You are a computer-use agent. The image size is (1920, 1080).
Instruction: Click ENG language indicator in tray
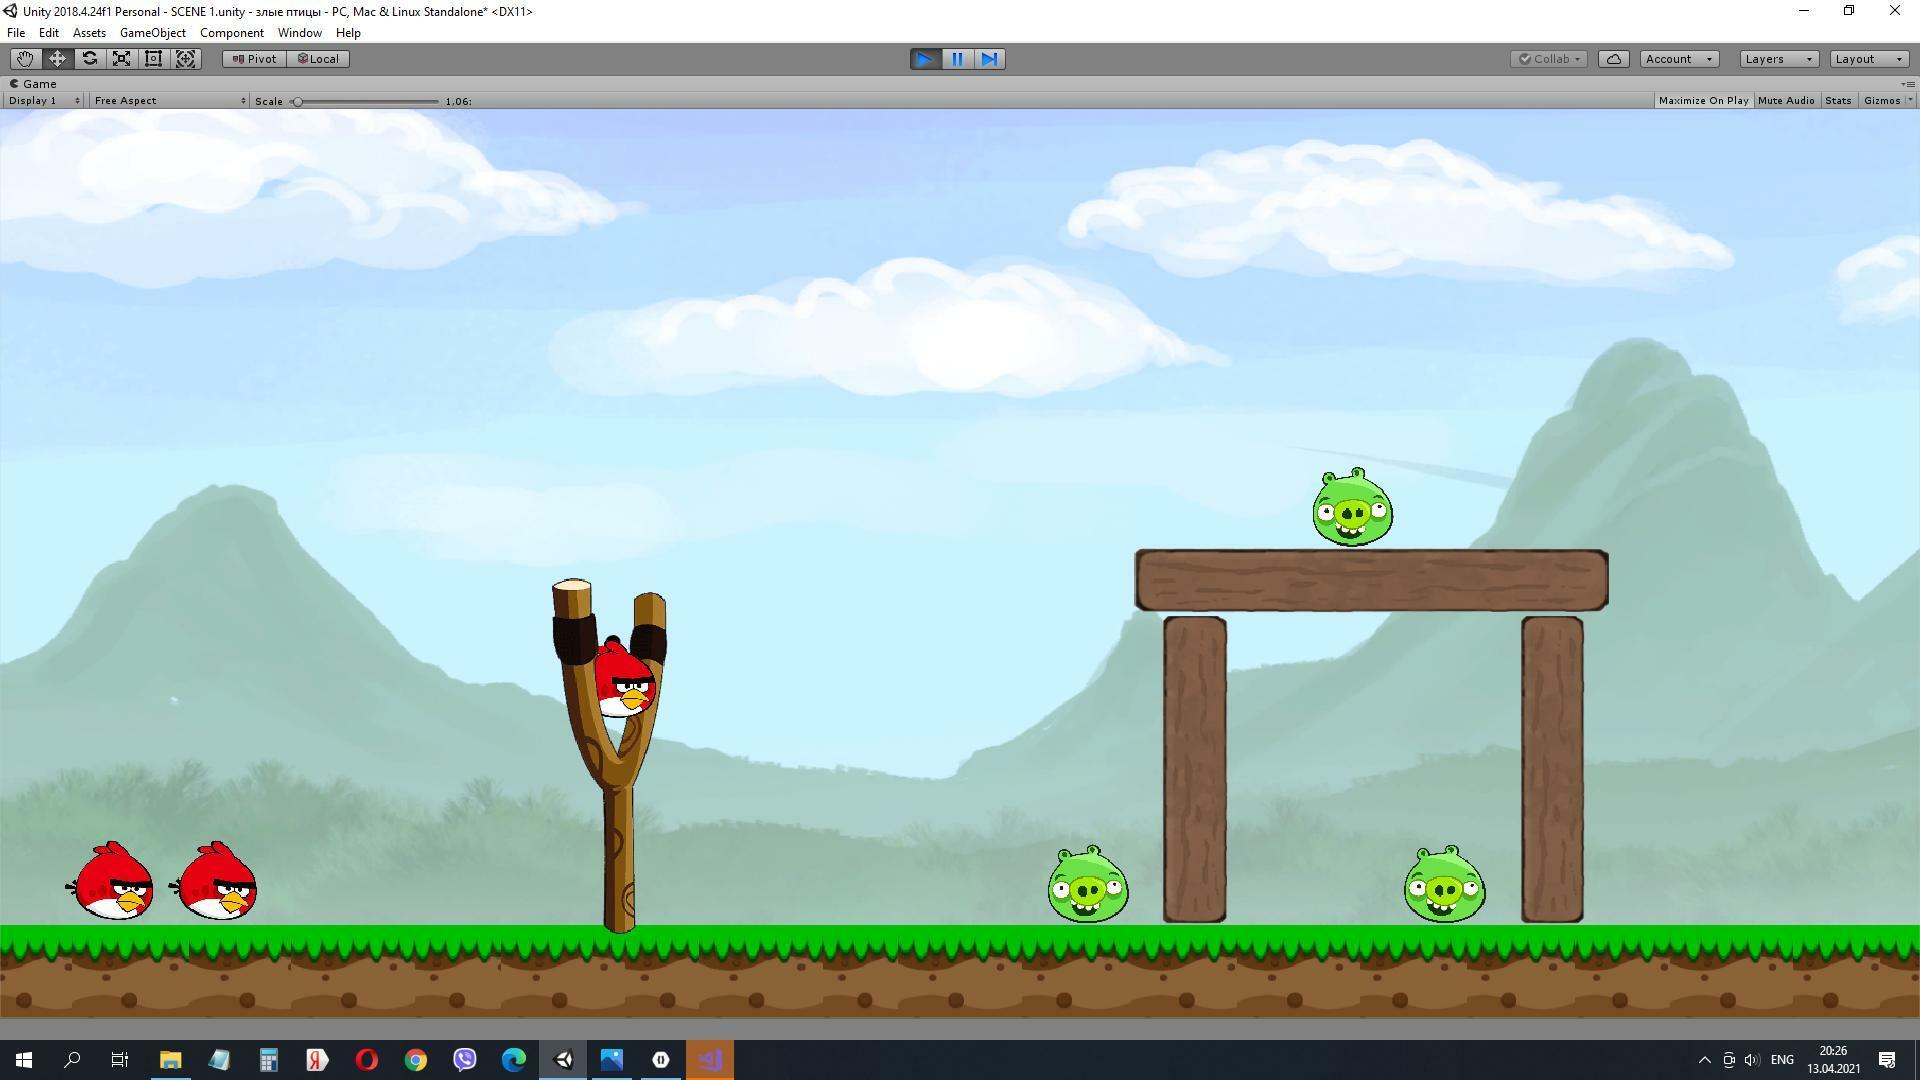(x=1781, y=1060)
